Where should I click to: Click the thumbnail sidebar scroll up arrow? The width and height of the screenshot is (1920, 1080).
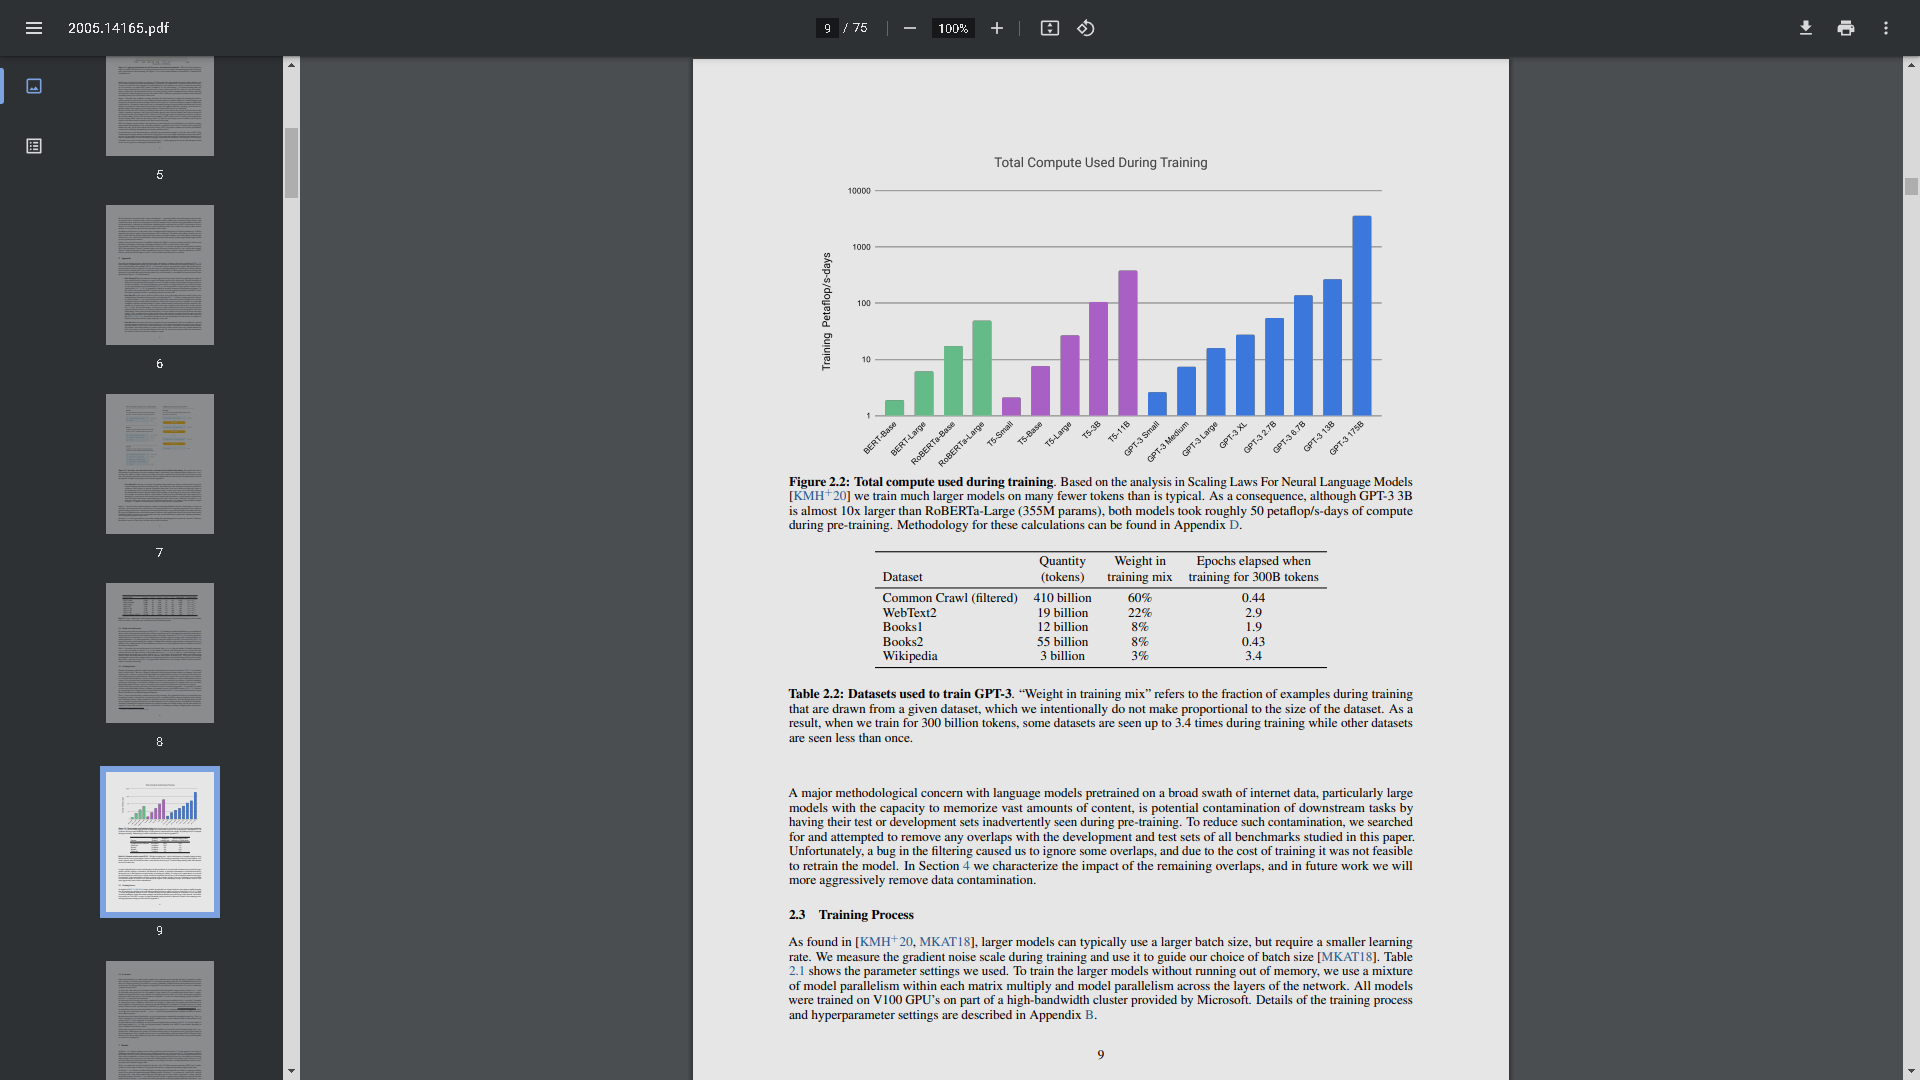[291, 65]
